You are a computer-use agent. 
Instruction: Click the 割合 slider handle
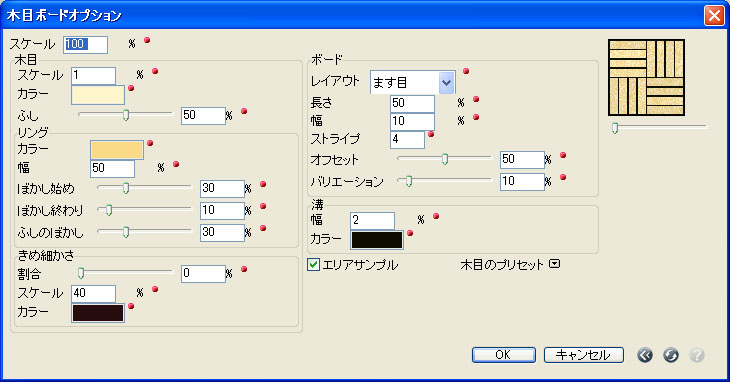(81, 273)
